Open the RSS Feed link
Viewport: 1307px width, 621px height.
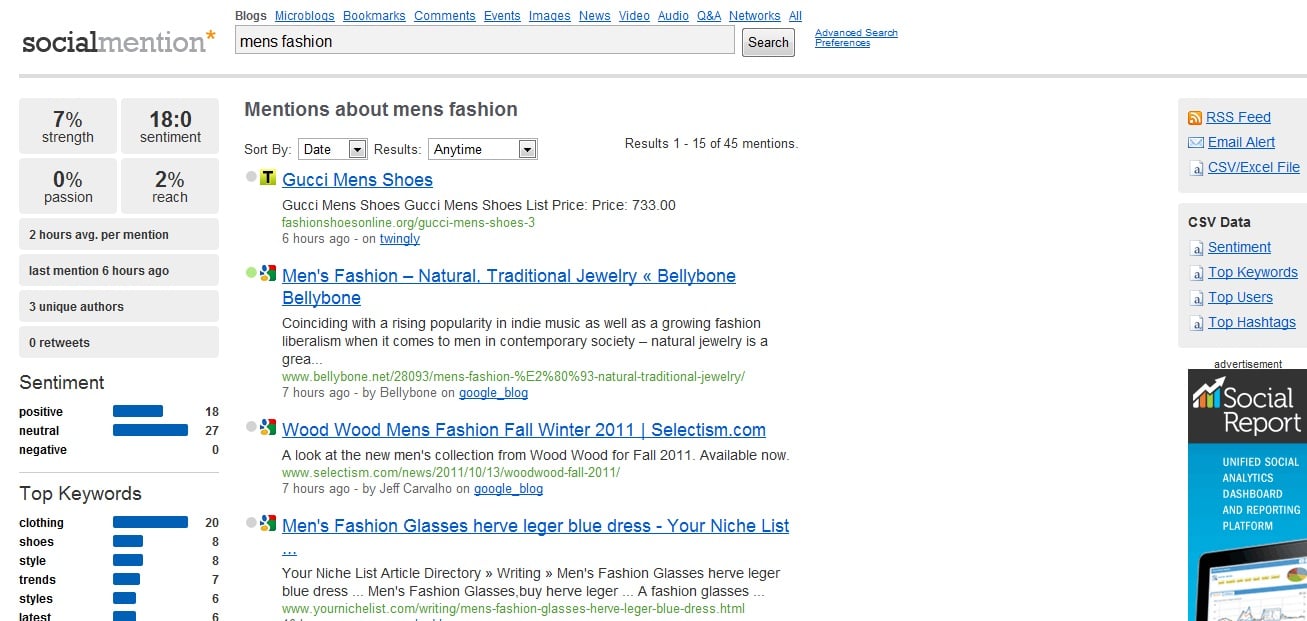pos(1238,117)
